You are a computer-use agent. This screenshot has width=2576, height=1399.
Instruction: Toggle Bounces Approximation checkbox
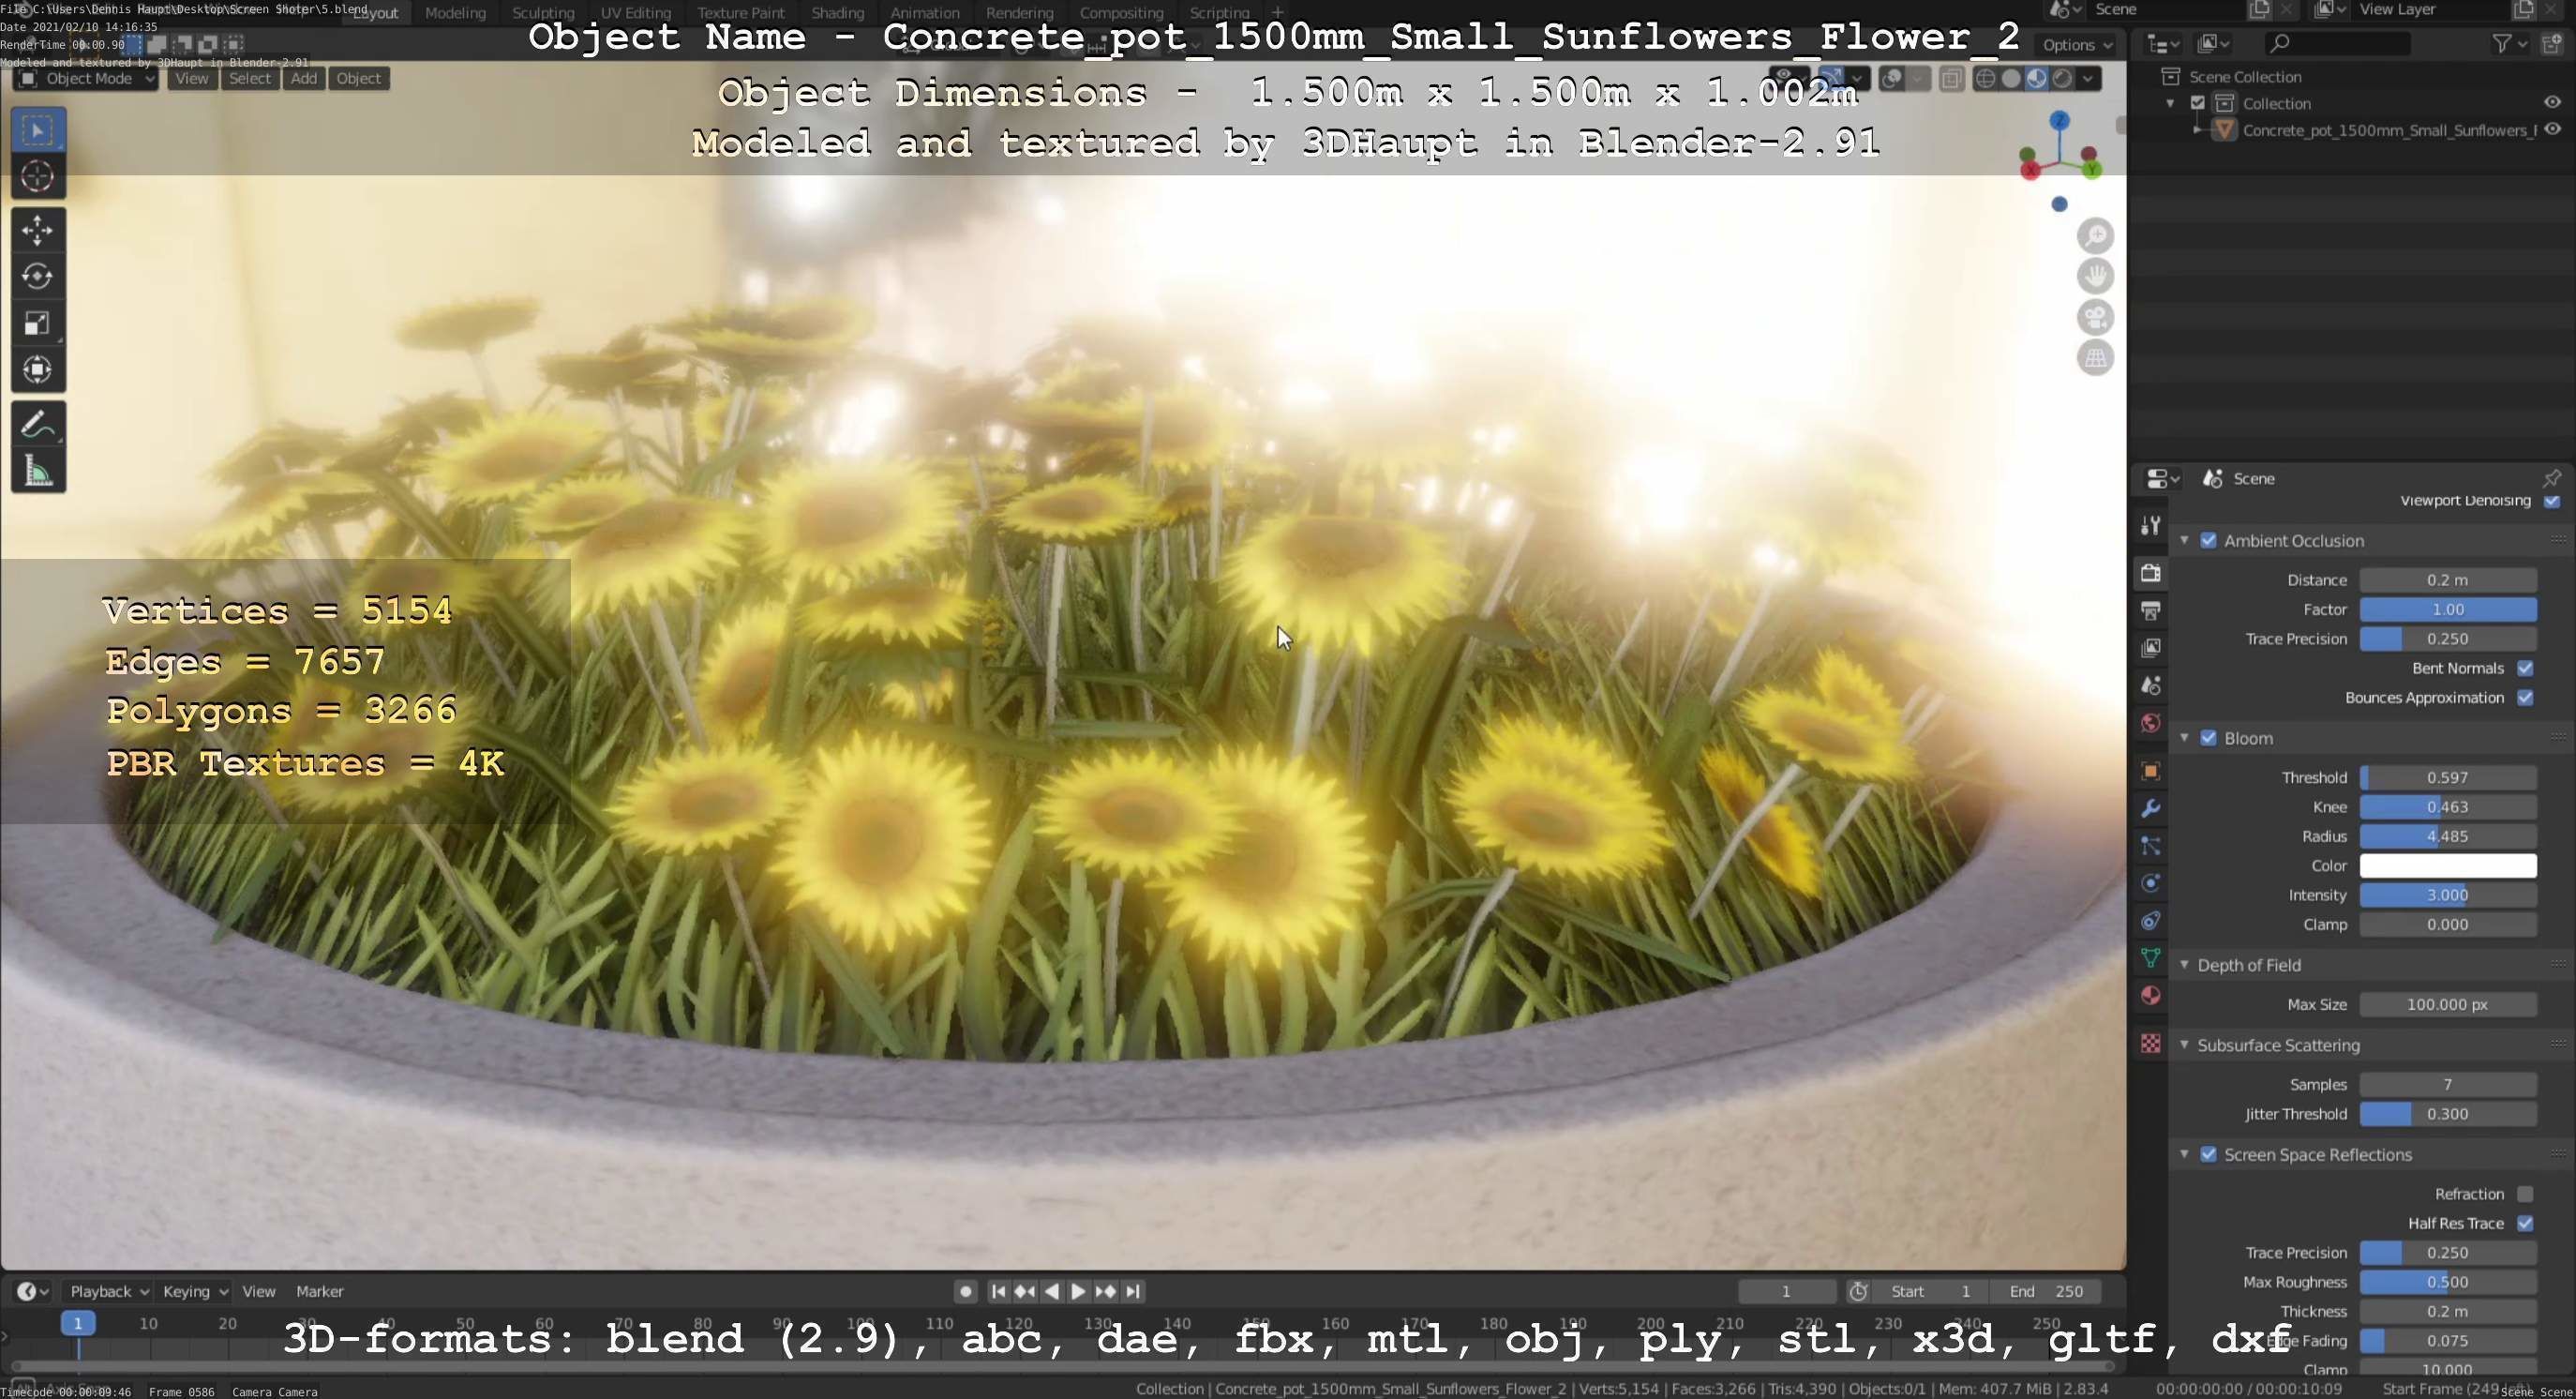click(x=2525, y=698)
